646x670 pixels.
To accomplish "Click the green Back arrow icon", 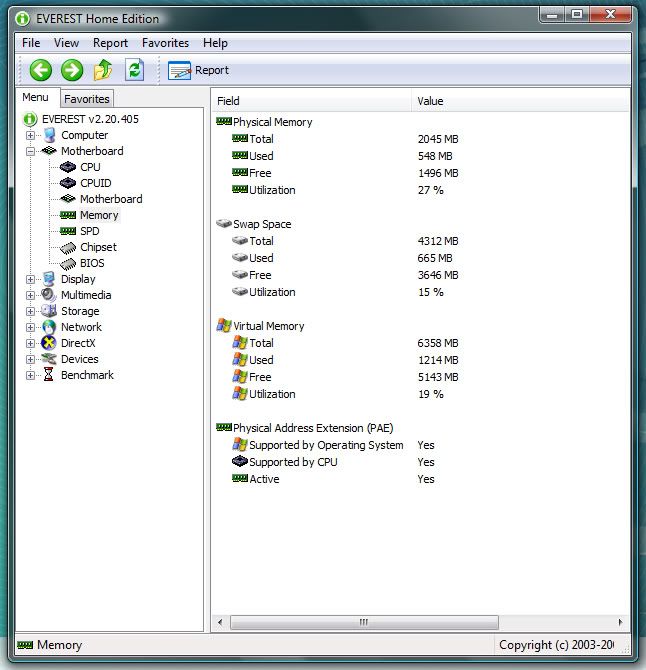I will coord(41,70).
